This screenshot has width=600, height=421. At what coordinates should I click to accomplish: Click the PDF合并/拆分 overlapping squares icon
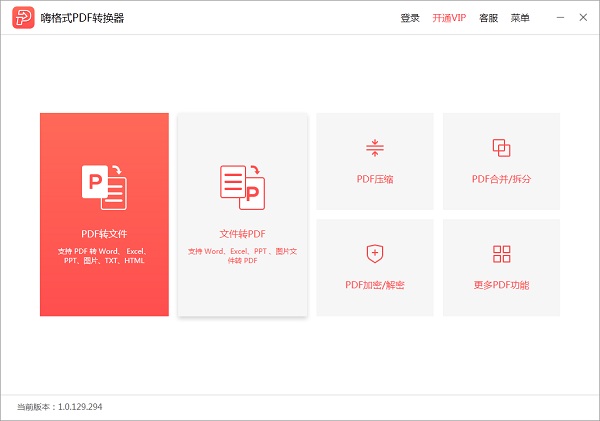(x=501, y=148)
